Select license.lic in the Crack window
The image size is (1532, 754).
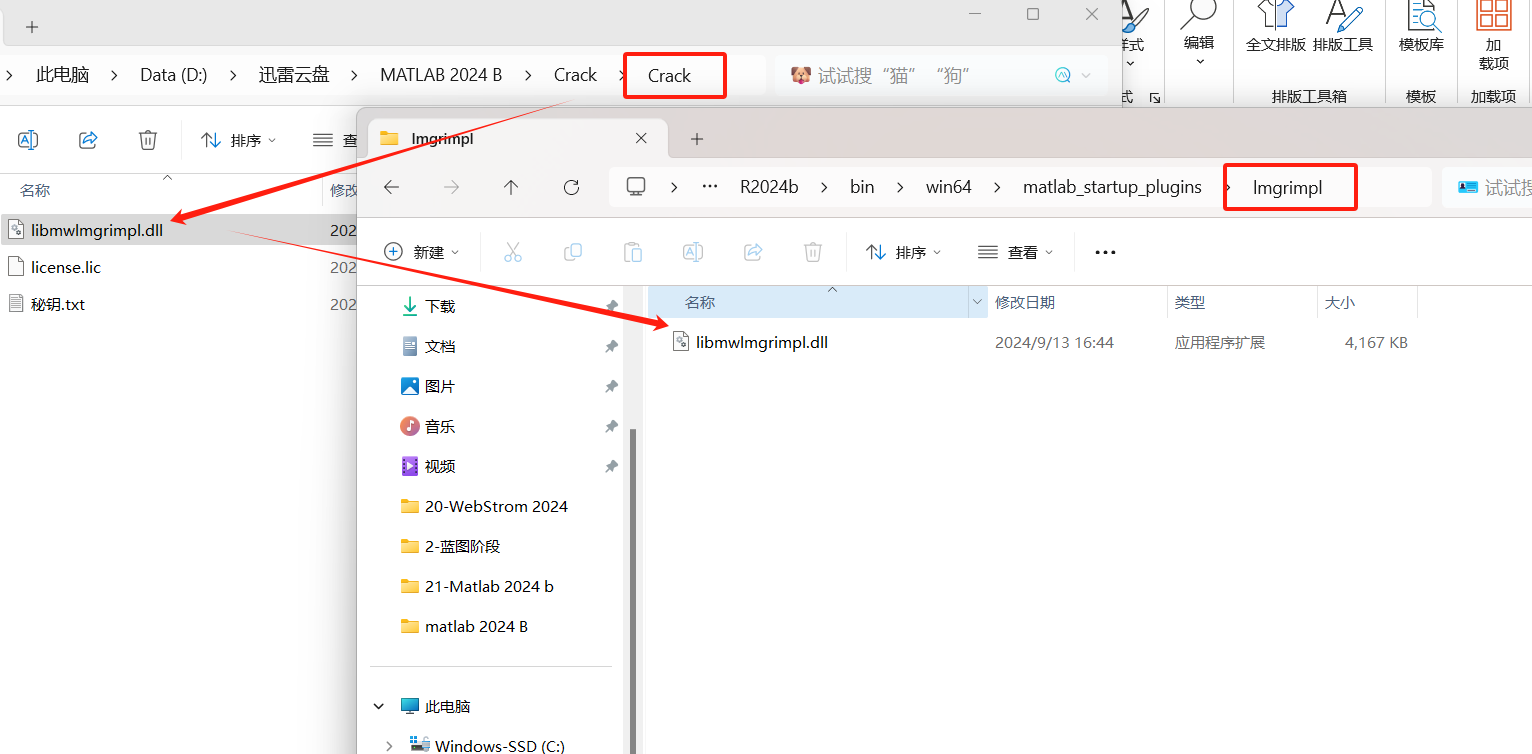click(x=66, y=267)
